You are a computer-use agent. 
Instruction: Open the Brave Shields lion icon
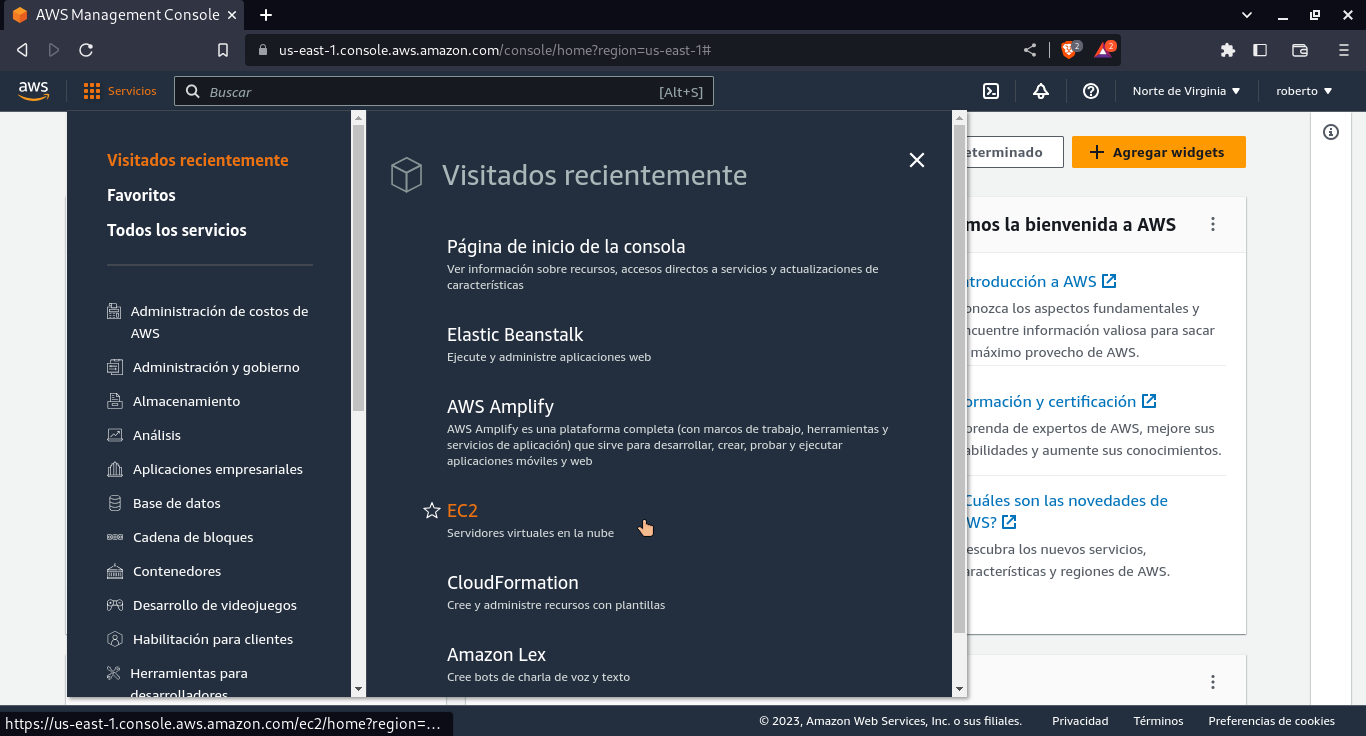point(1069,49)
